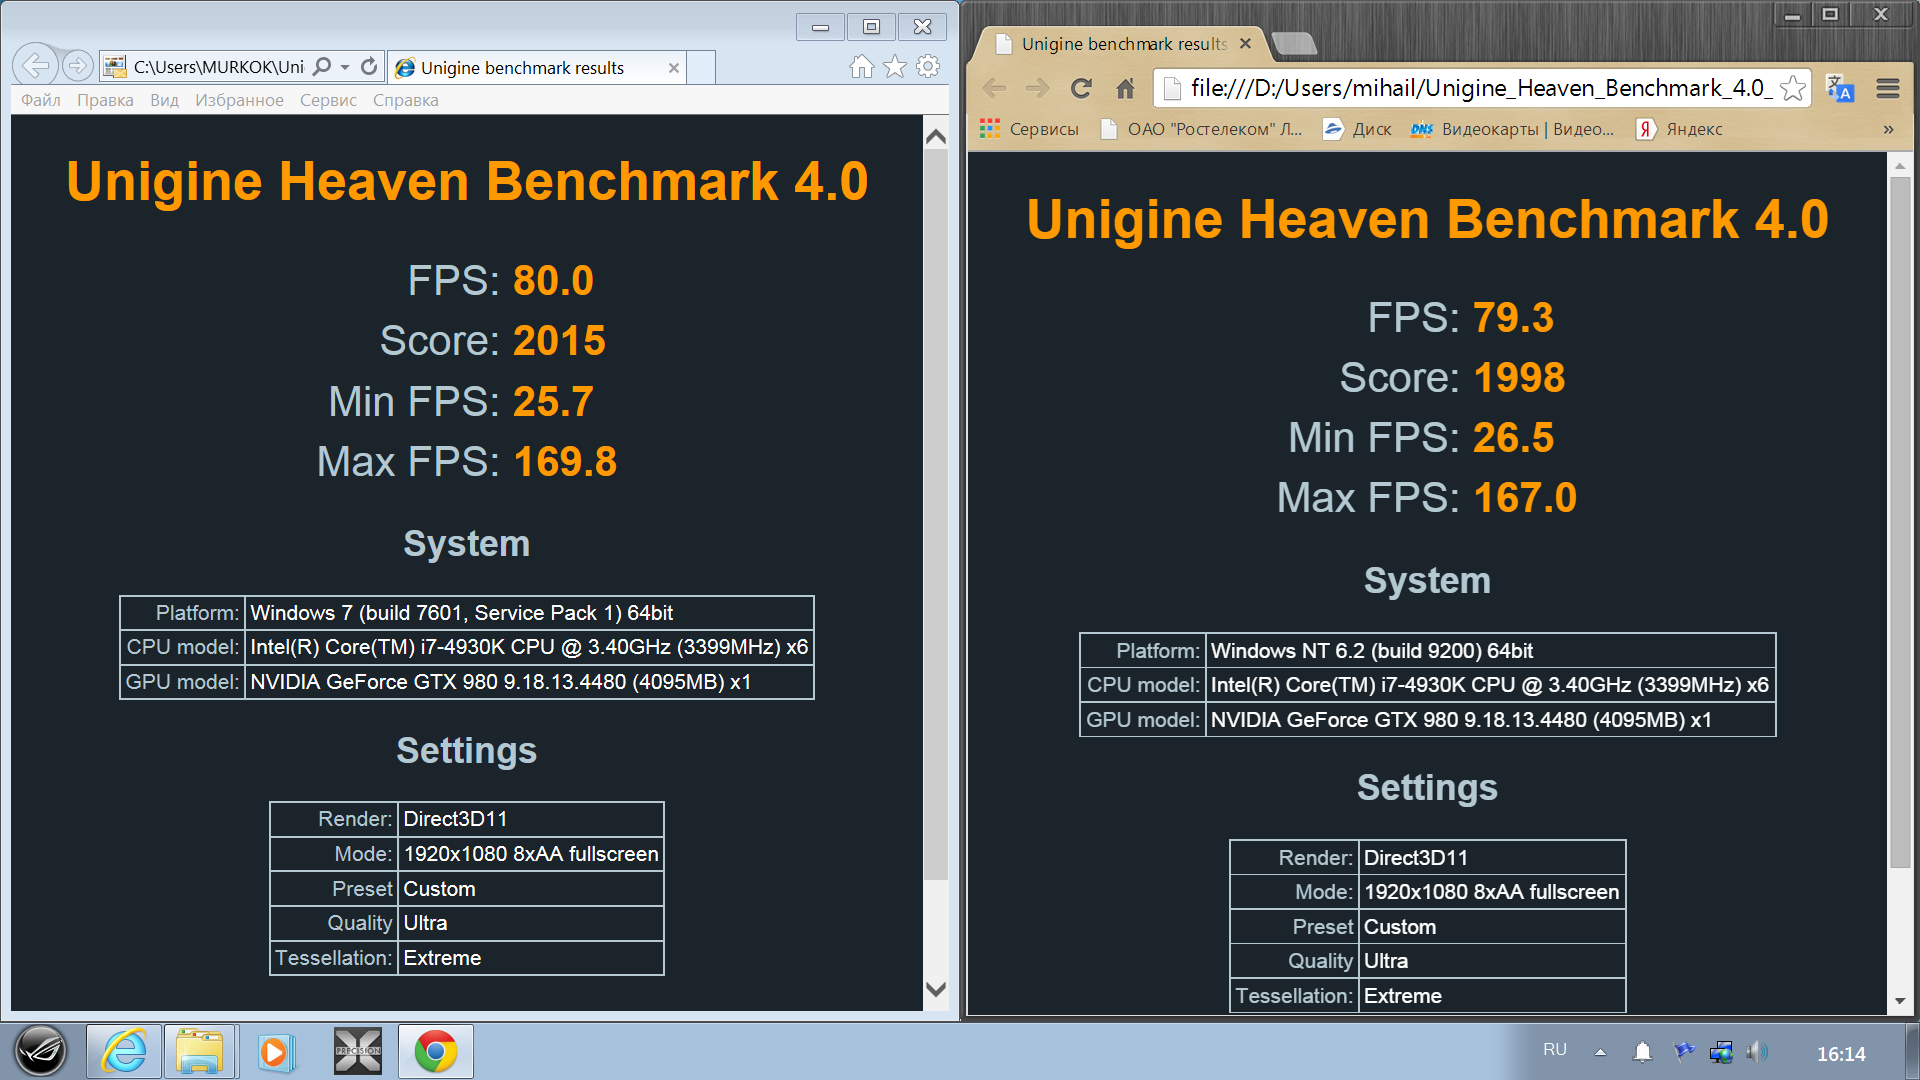
Task: Expand hidden bookmarks chevron in Chrome
Action: click(x=1888, y=129)
